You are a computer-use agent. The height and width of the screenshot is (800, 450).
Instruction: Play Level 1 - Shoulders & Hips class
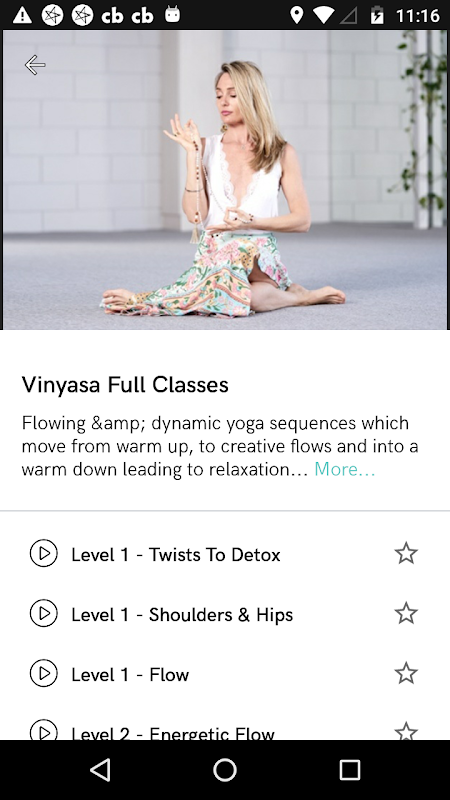(43, 613)
